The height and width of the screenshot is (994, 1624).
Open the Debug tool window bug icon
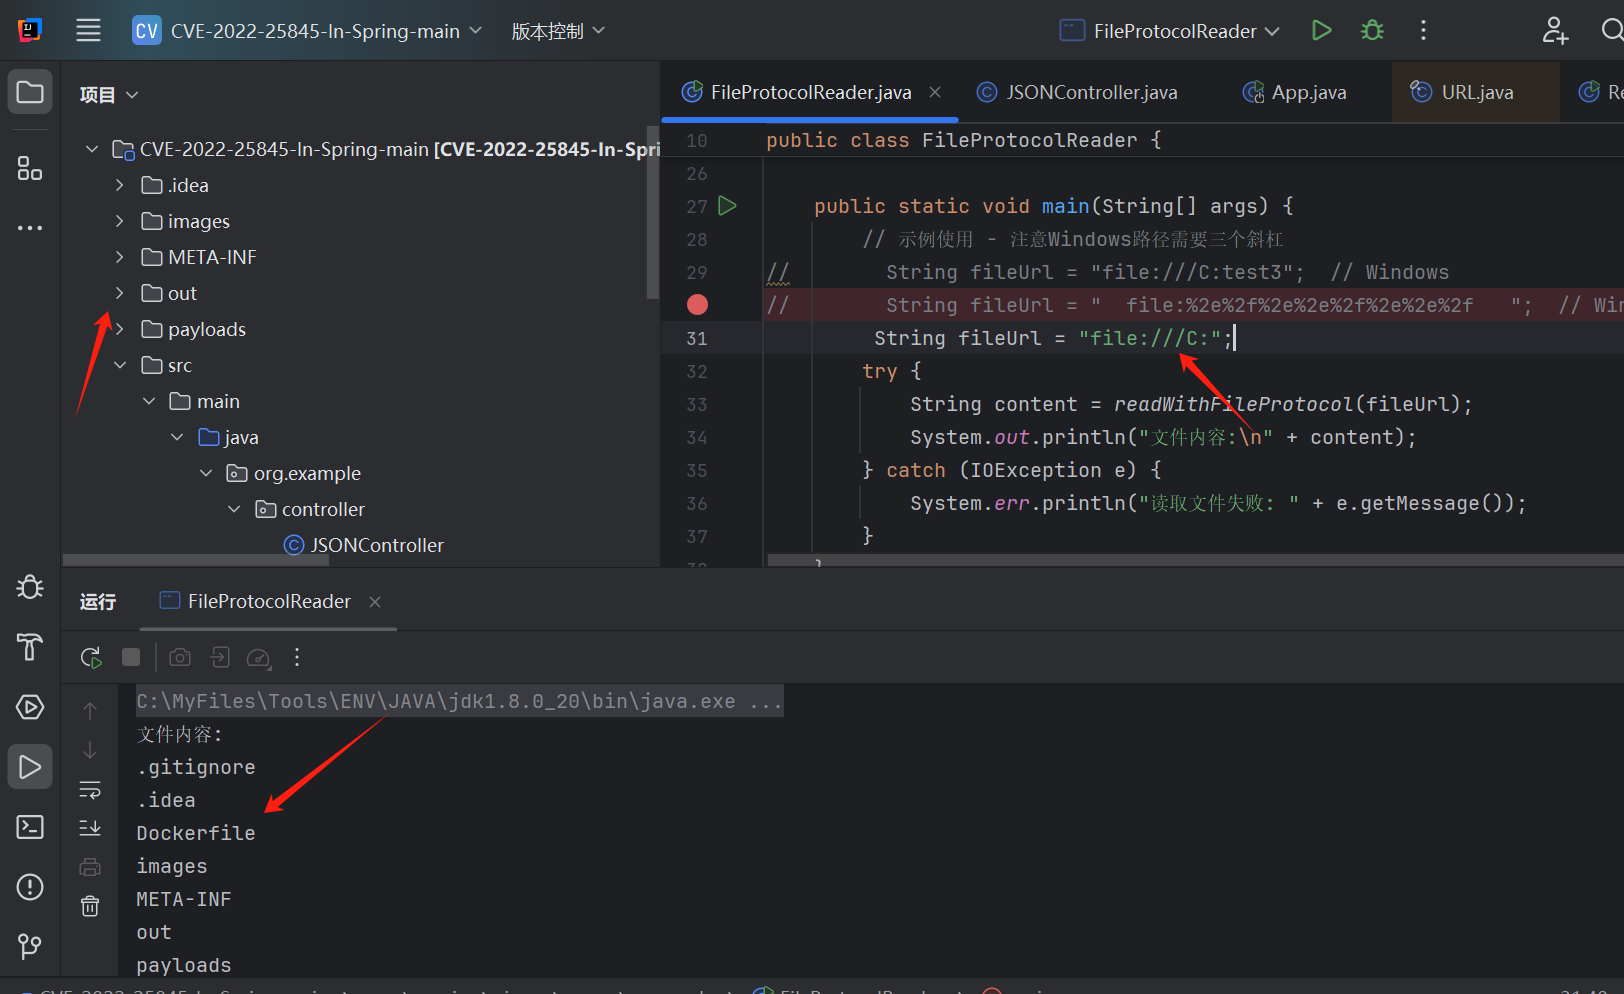[x=30, y=587]
